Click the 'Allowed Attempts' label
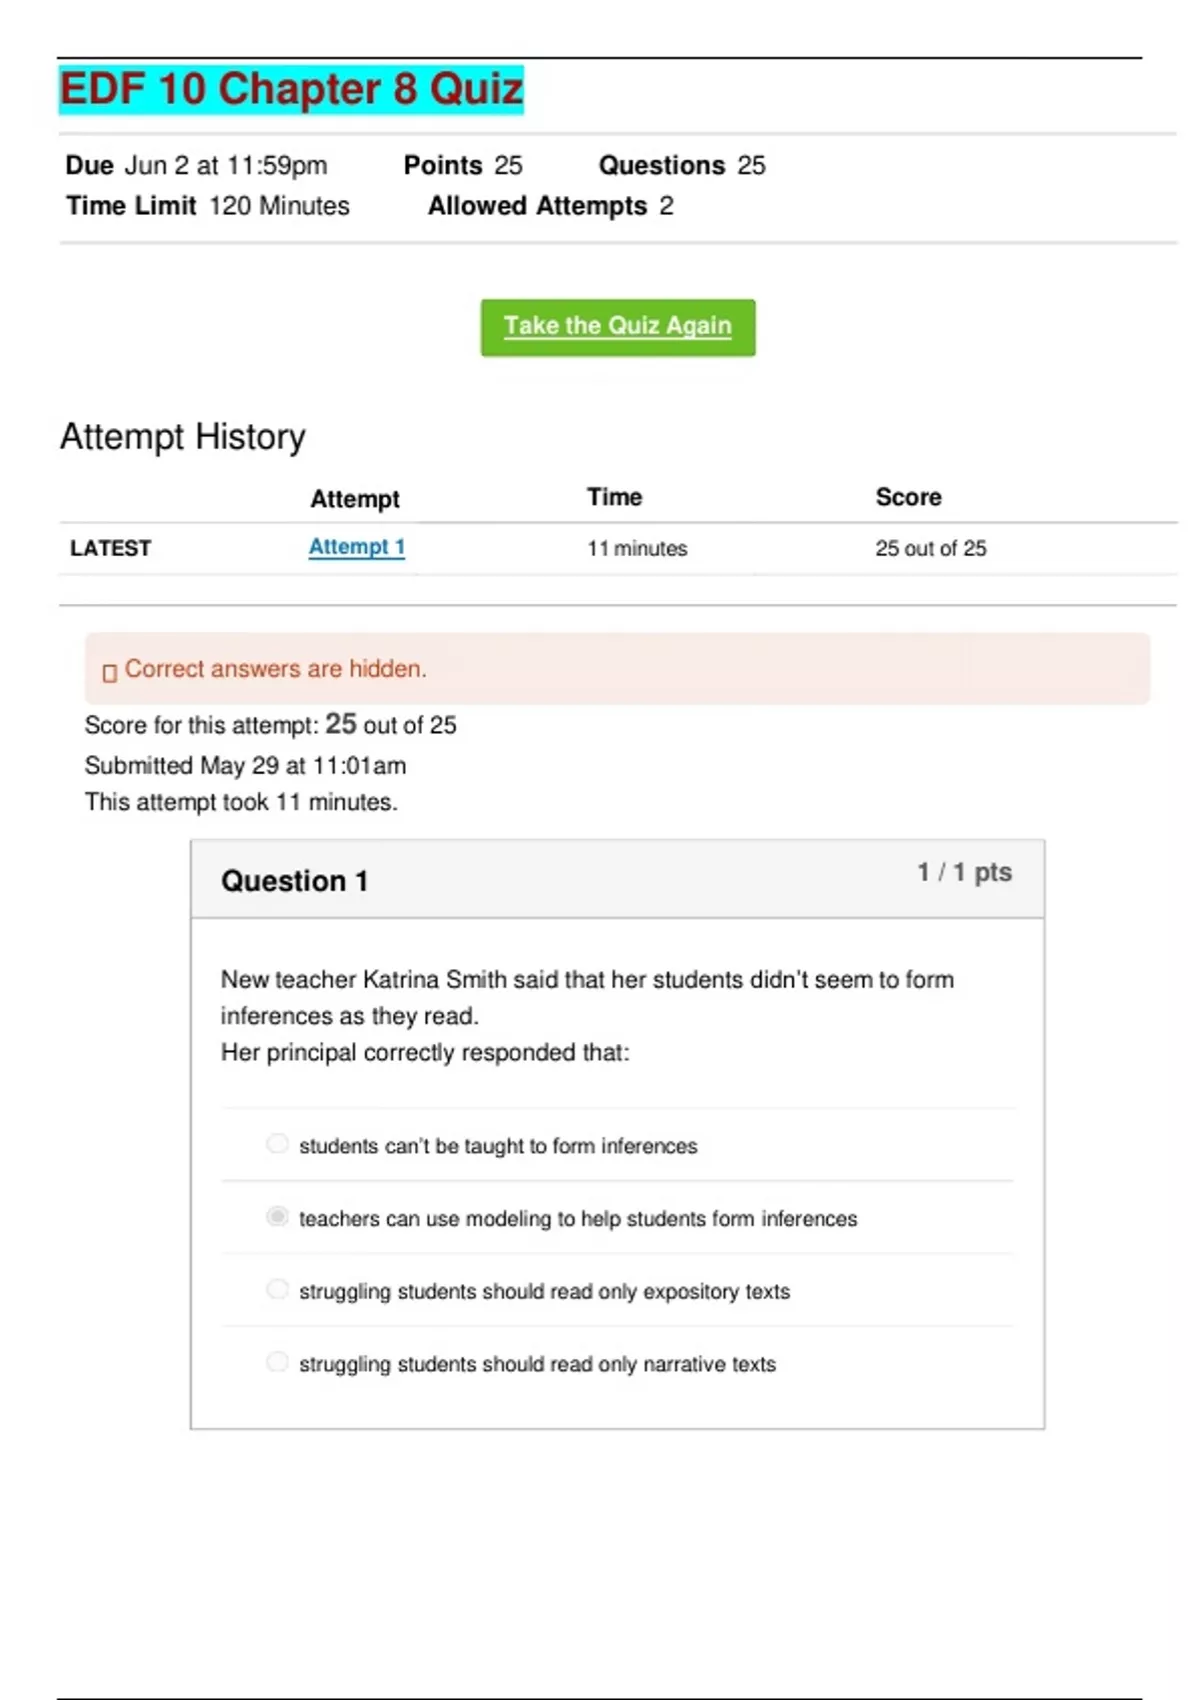The height and width of the screenshot is (1700, 1200). (x=537, y=206)
